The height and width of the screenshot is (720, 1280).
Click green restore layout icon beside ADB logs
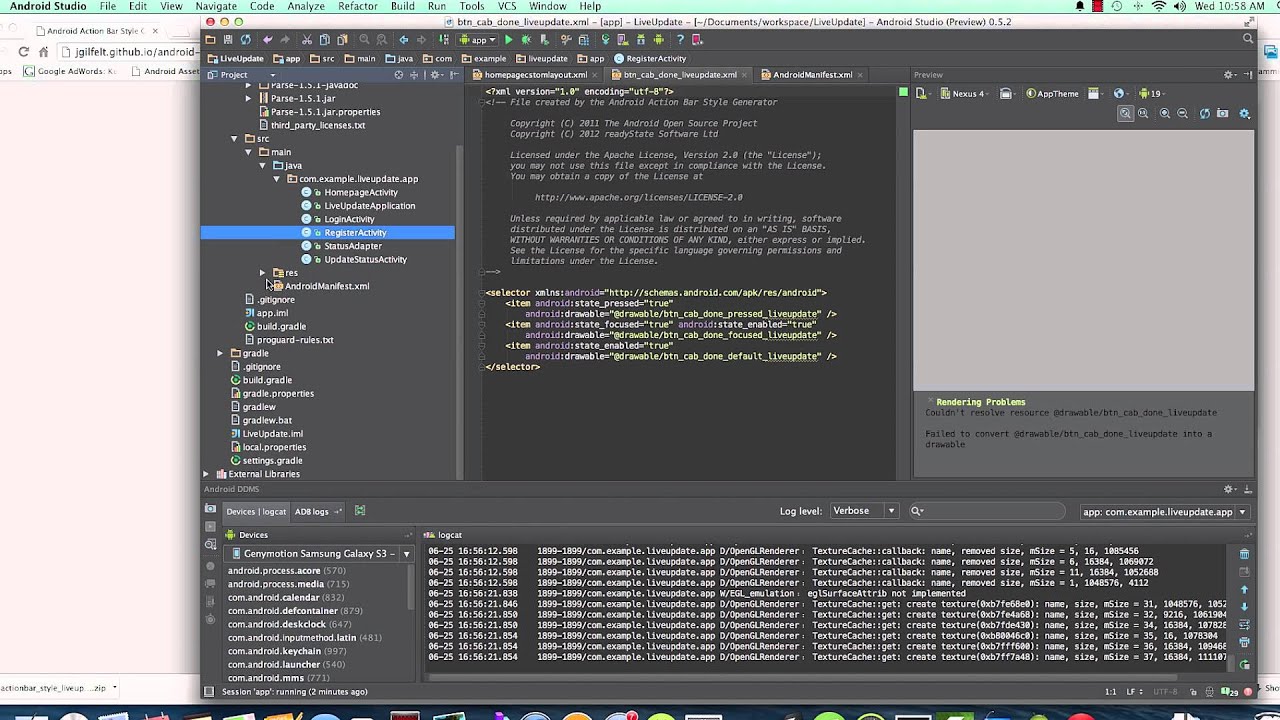click(x=360, y=511)
